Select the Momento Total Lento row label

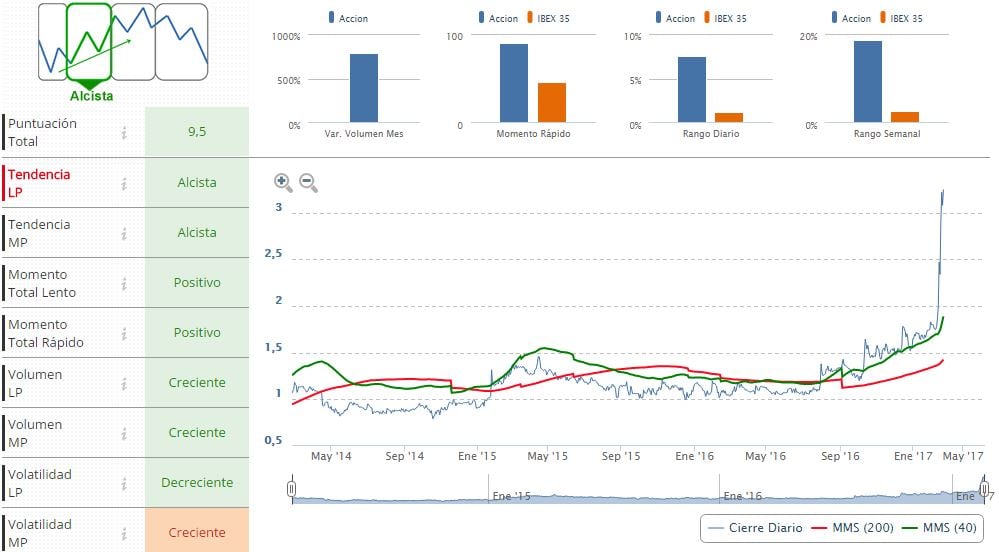42,284
